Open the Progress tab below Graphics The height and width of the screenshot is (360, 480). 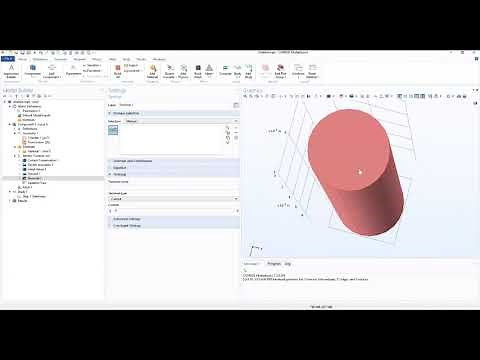click(274, 264)
